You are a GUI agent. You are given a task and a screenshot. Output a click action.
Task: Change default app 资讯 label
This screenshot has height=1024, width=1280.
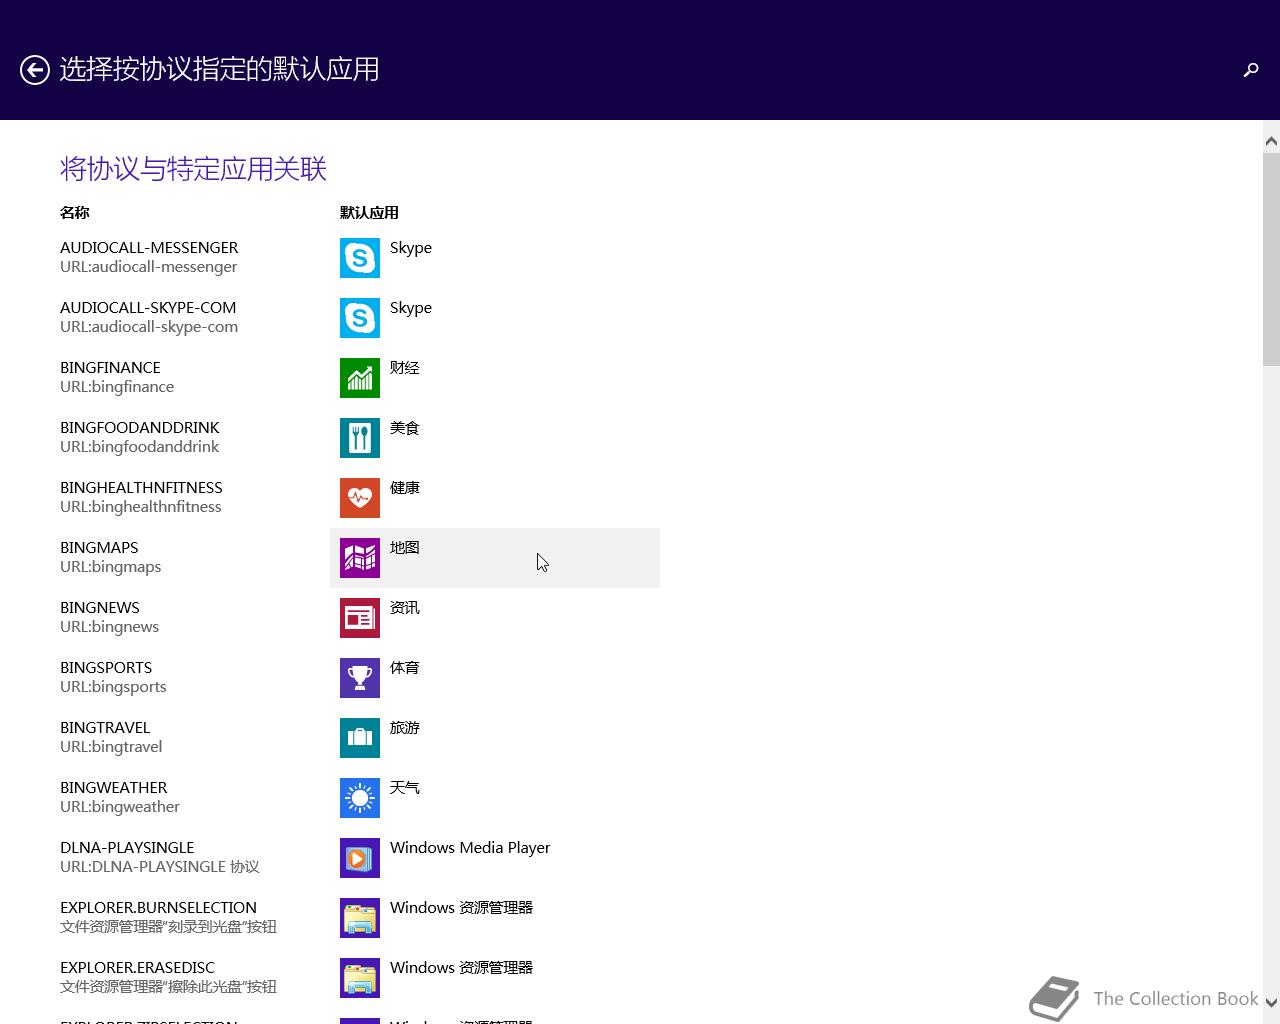coord(405,608)
